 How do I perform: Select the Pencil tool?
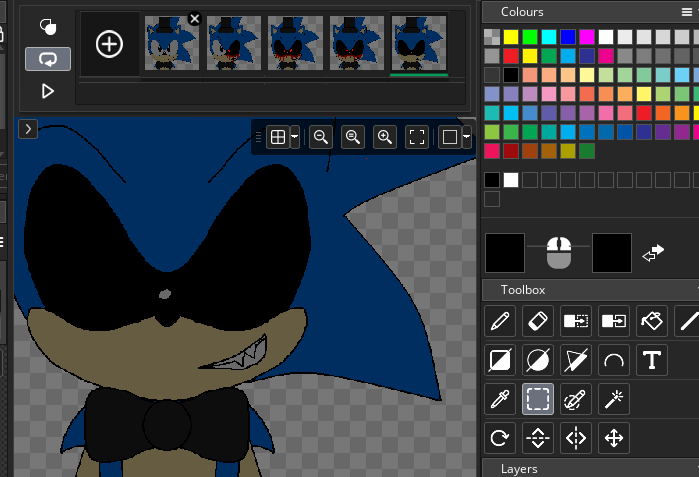[x=500, y=321]
